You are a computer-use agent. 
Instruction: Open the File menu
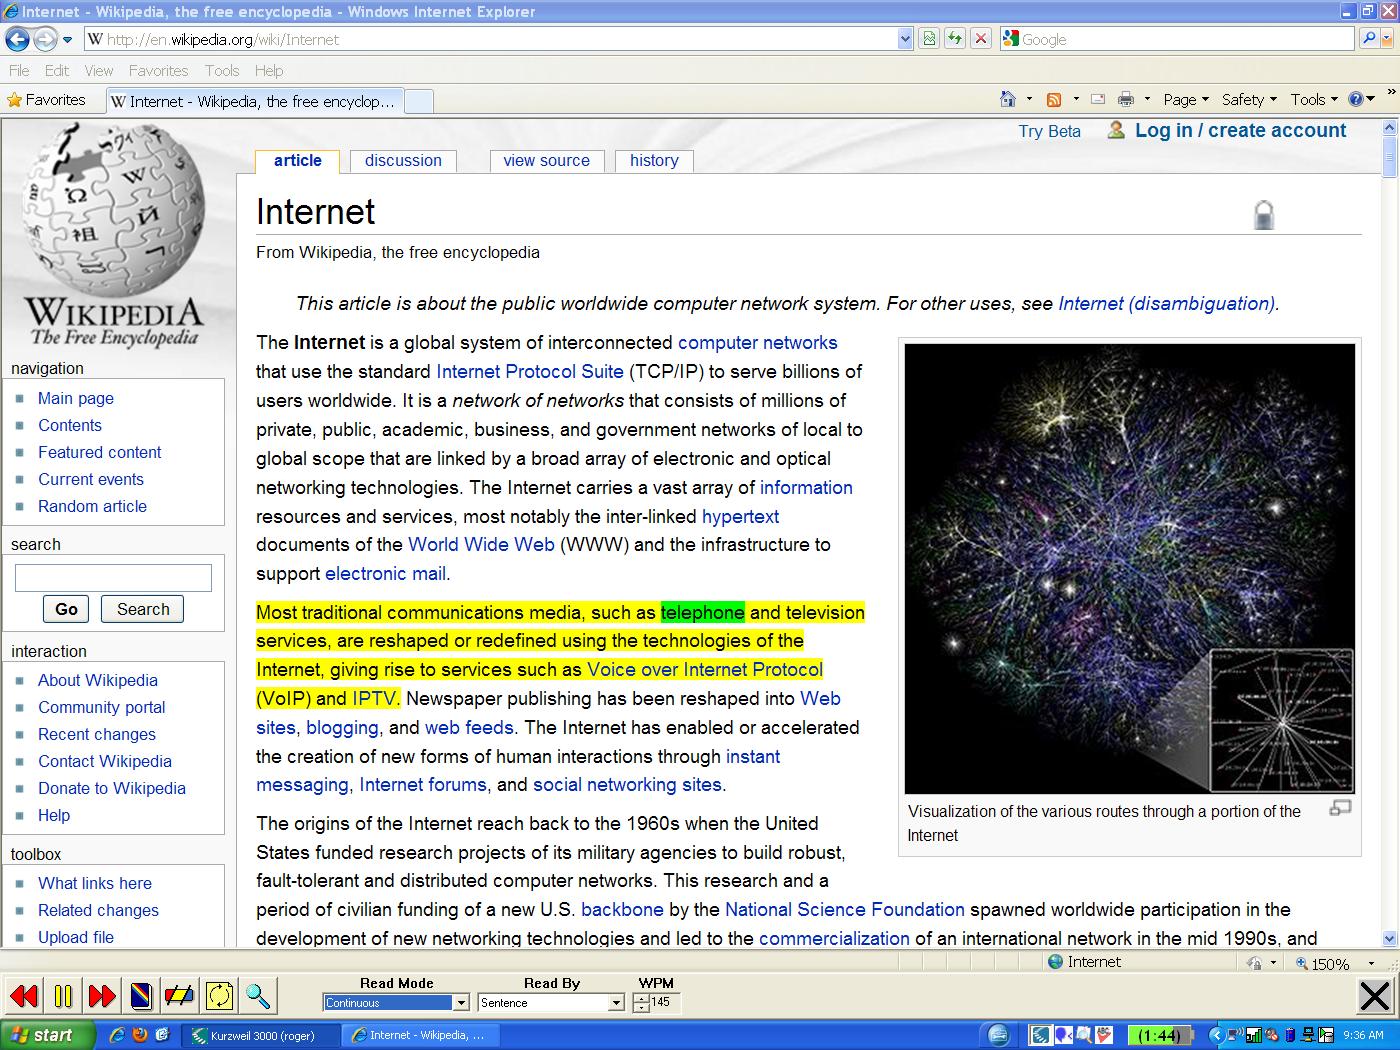[x=19, y=70]
